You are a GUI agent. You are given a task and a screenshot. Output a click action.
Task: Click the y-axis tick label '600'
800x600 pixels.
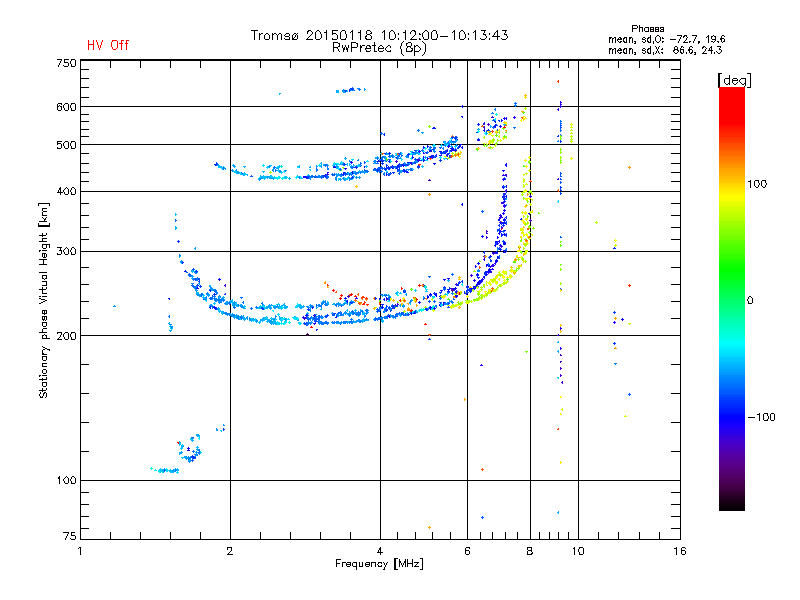point(66,107)
